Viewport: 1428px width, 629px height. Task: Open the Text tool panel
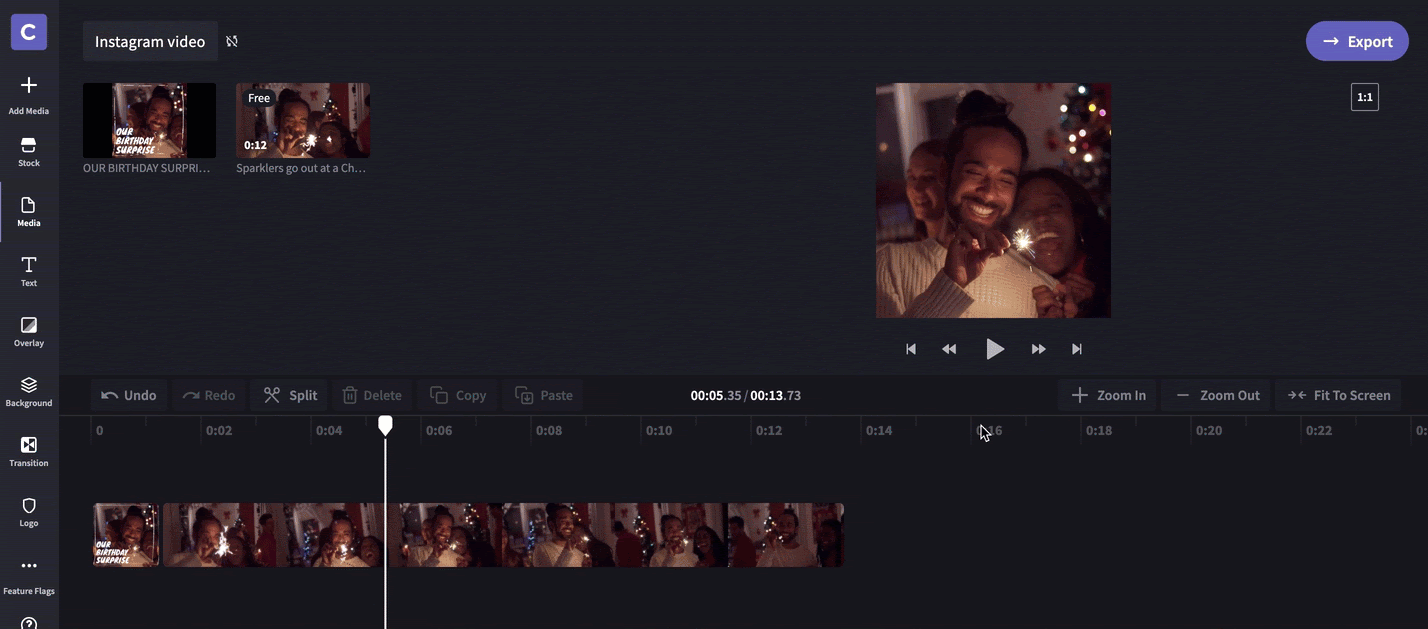pyautogui.click(x=29, y=272)
